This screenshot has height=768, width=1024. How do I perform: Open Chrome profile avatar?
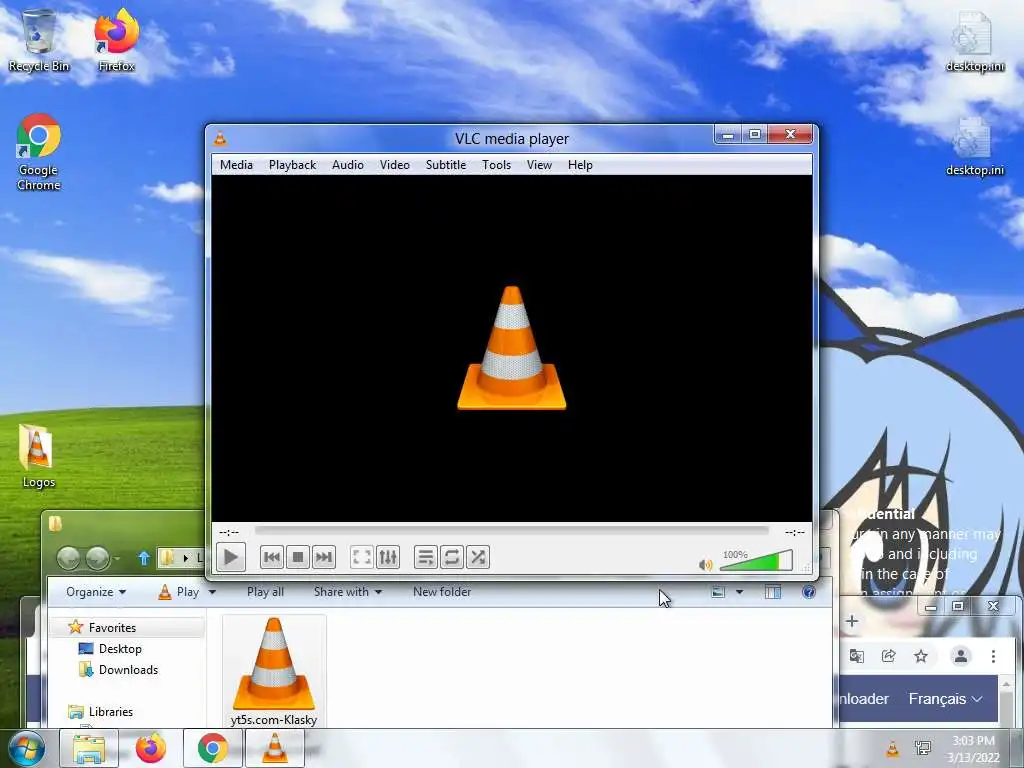[961, 656]
